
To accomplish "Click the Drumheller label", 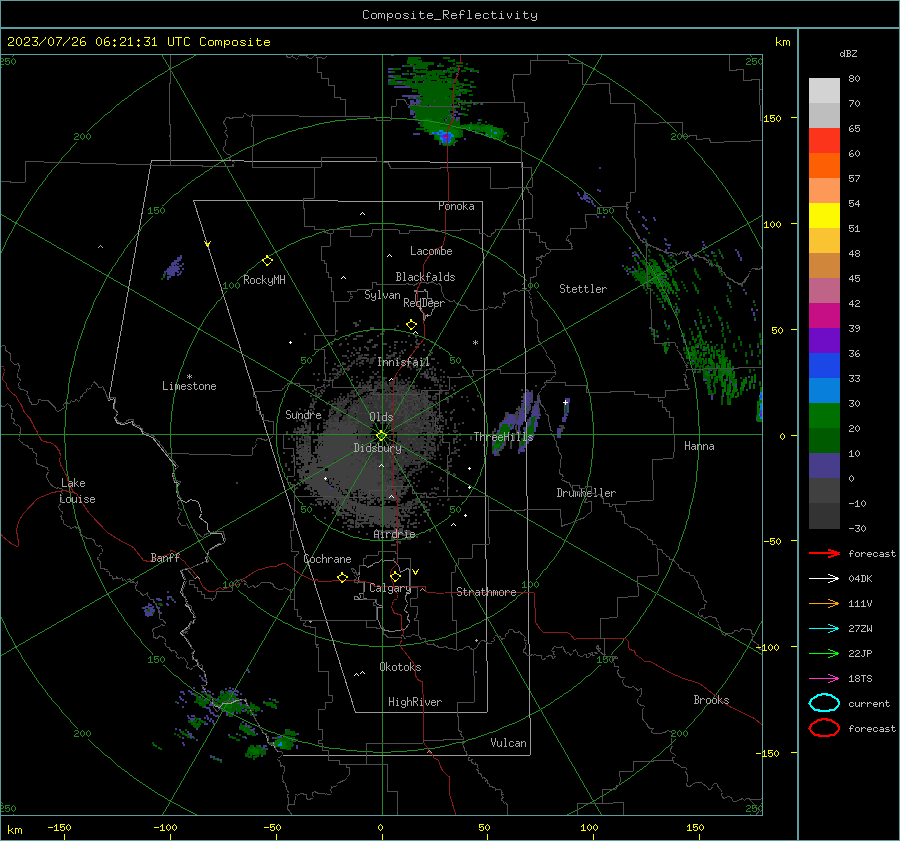I will (586, 493).
